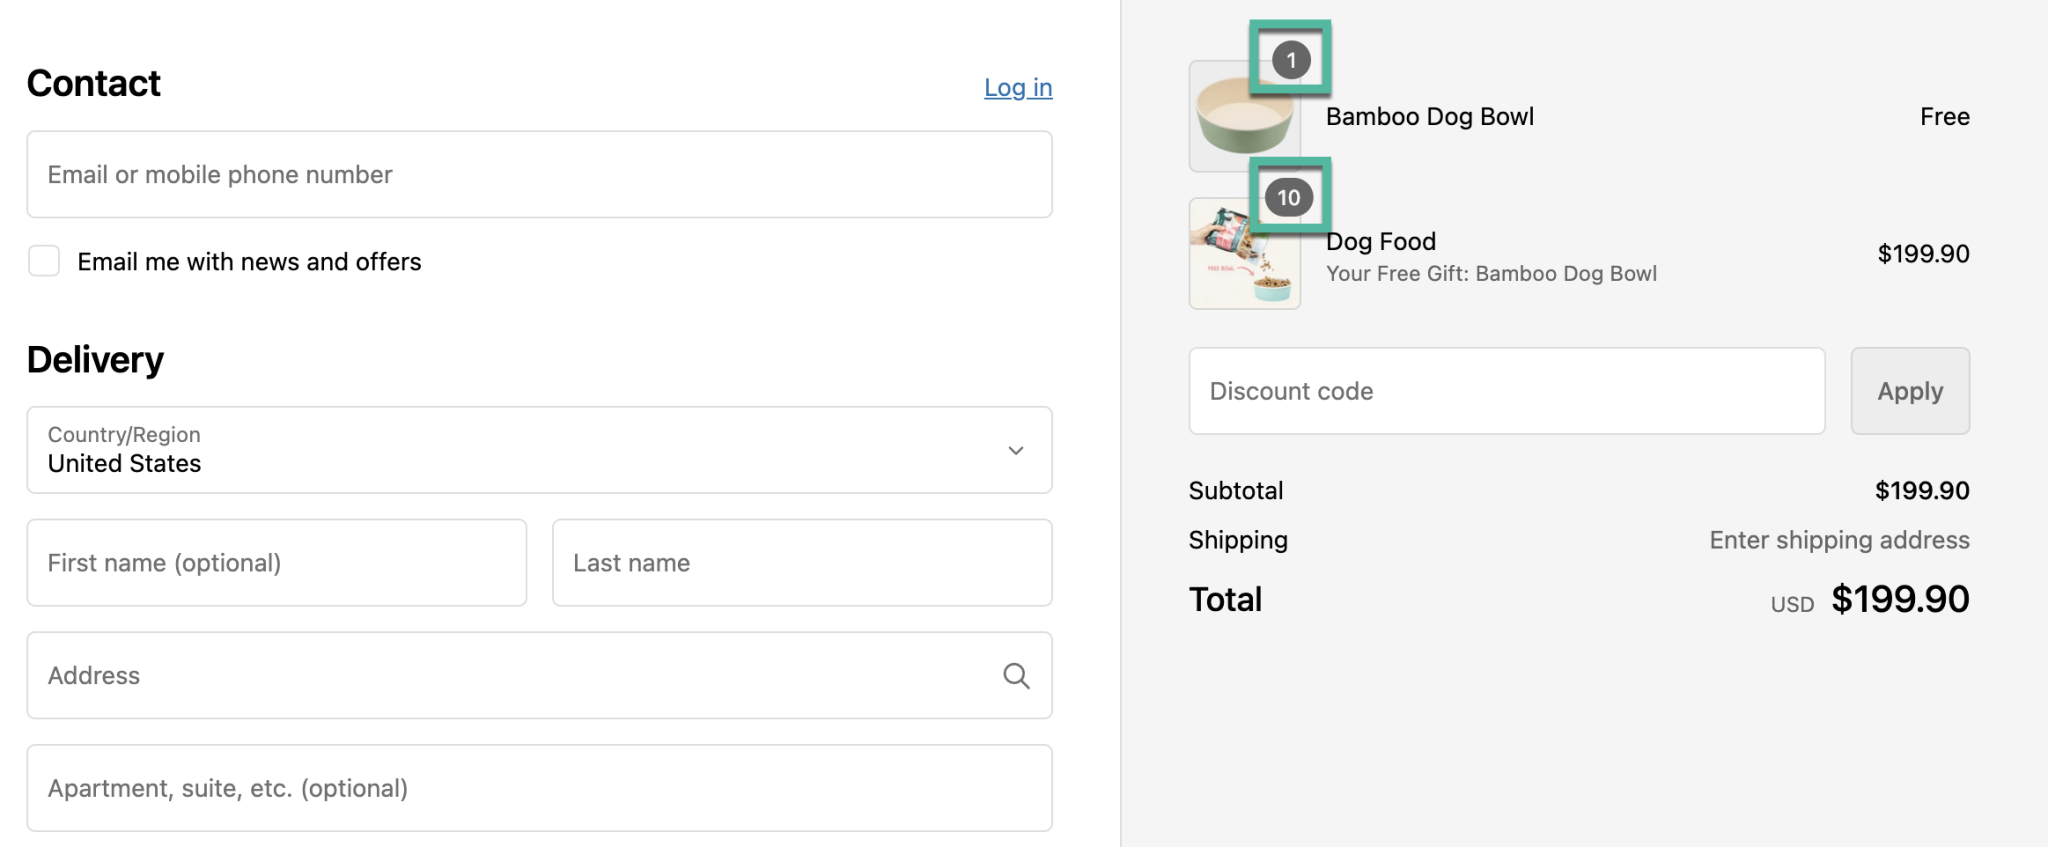Focus the Email or mobile phone field
Image resolution: width=2048 pixels, height=847 pixels.
[539, 175]
